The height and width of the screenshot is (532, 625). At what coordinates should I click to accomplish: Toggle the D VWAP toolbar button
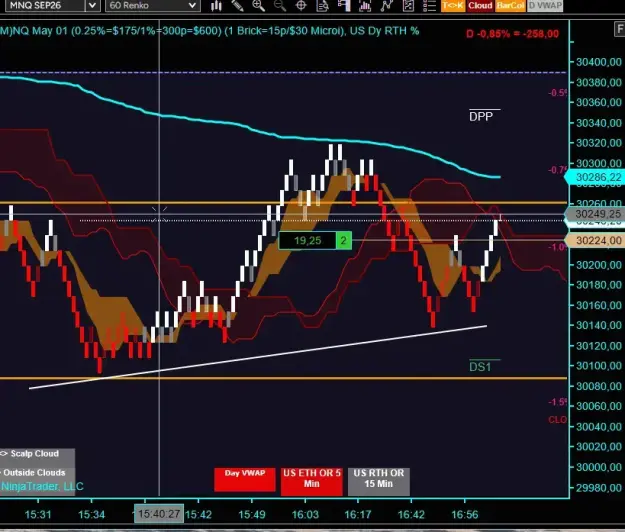pos(545,6)
